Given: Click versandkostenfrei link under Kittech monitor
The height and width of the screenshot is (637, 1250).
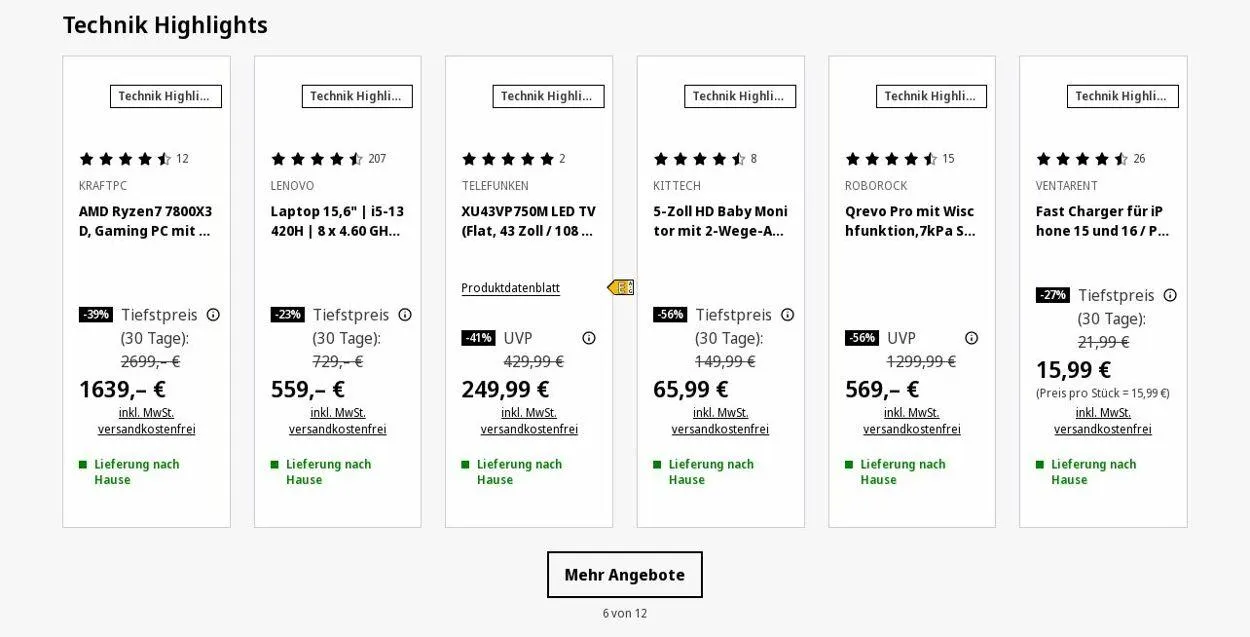Looking at the screenshot, I should click(x=720, y=429).
